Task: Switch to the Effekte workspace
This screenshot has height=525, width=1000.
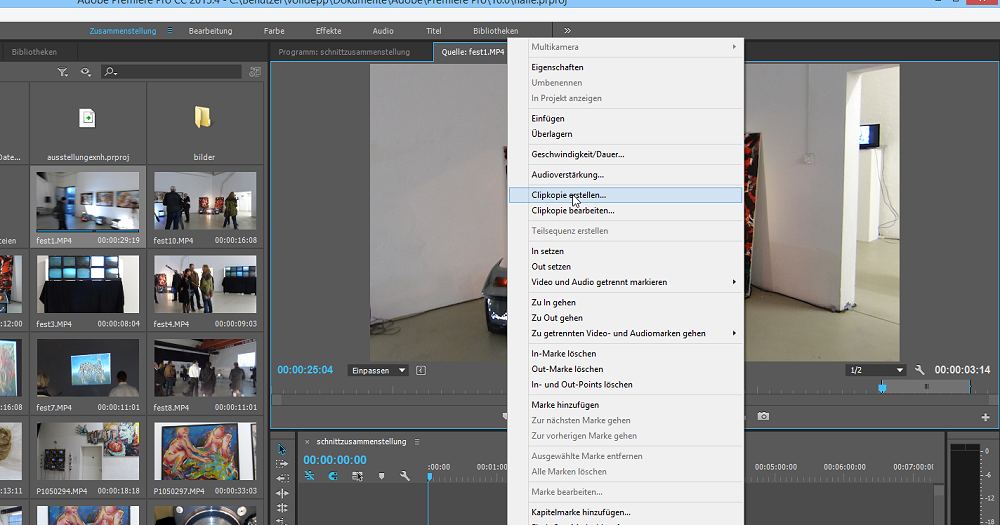Action: [328, 31]
